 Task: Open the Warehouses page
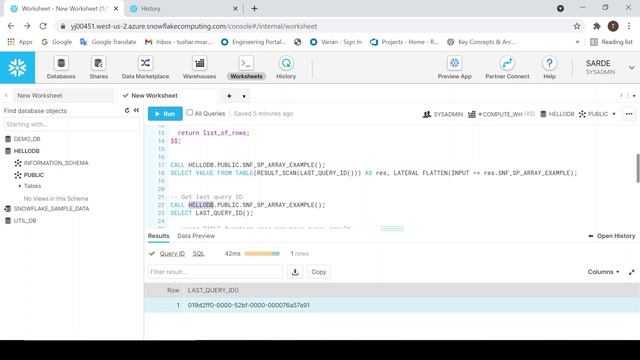(x=199, y=68)
